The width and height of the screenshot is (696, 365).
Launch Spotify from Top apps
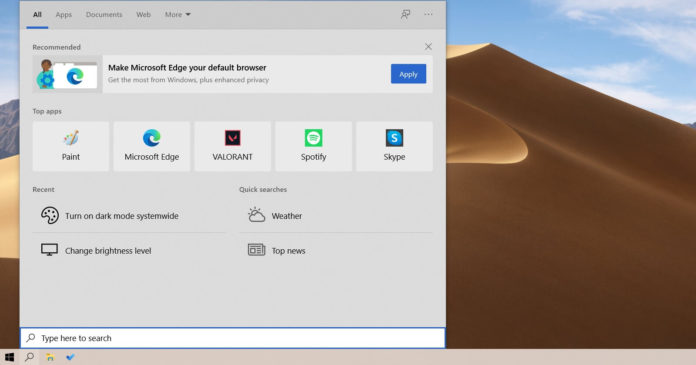tap(313, 146)
